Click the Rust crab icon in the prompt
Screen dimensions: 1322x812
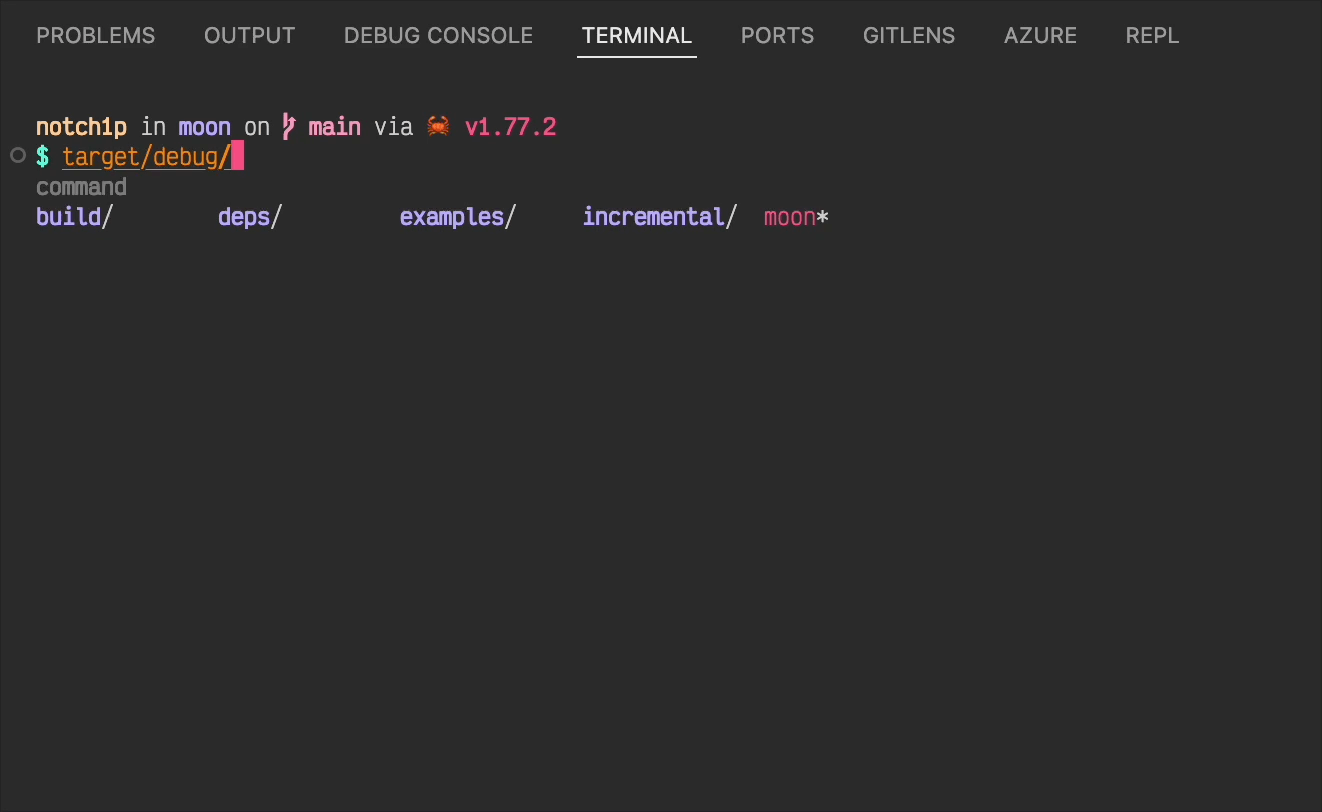click(437, 126)
